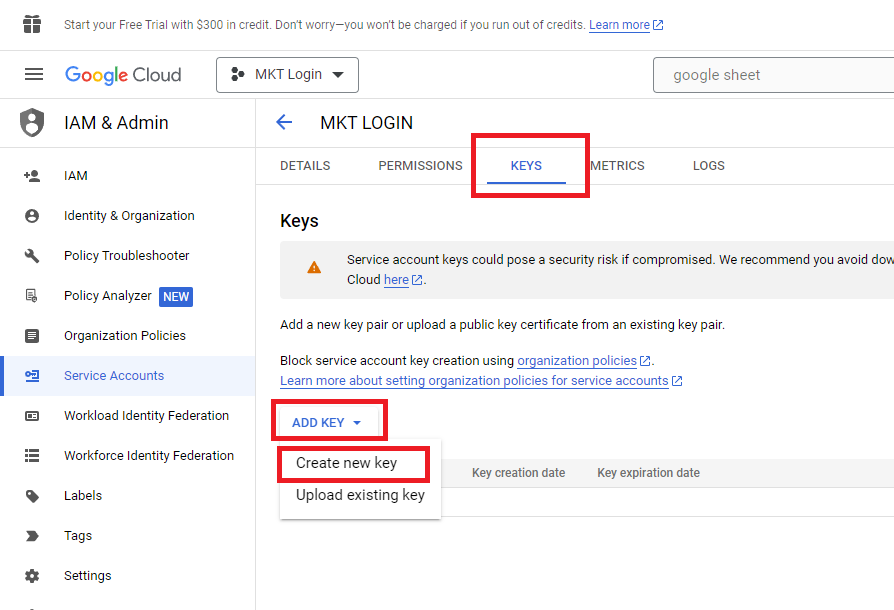Open Organization Policies
This screenshot has height=610, width=894.
pos(125,335)
